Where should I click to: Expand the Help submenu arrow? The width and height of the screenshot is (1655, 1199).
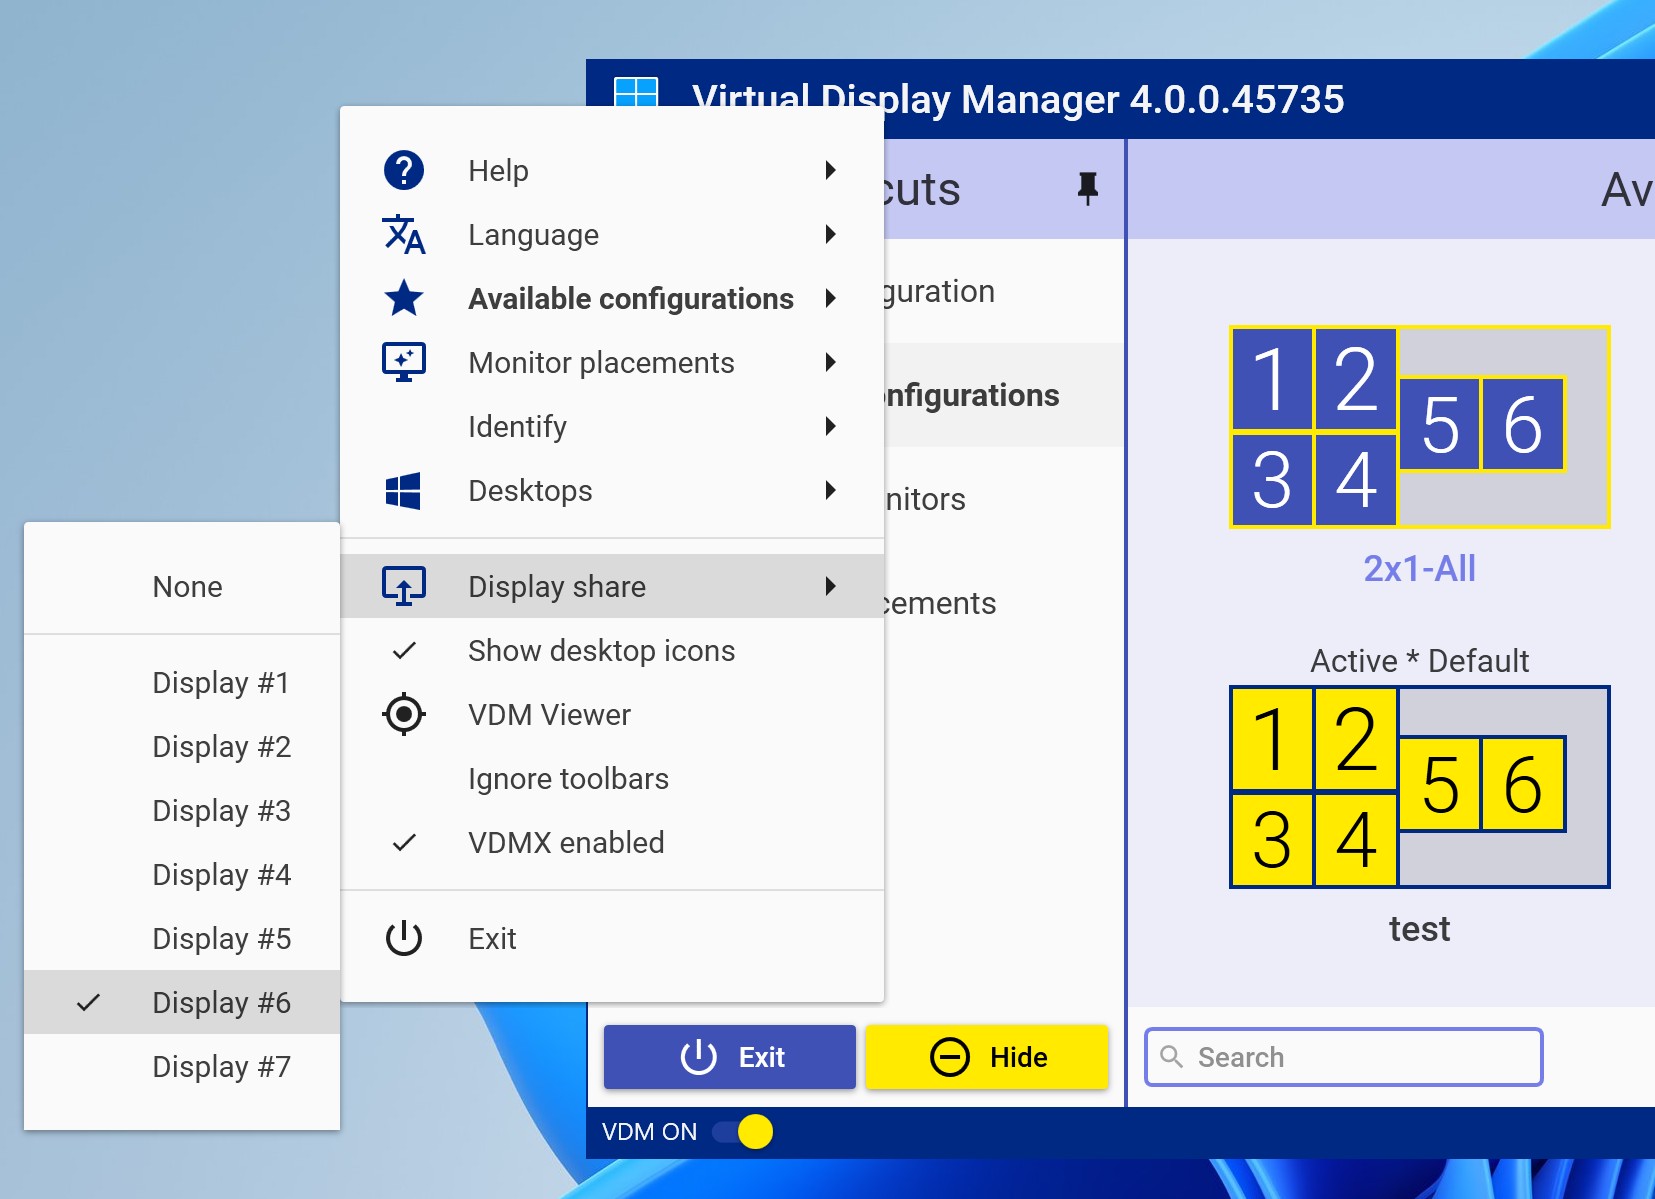click(831, 170)
